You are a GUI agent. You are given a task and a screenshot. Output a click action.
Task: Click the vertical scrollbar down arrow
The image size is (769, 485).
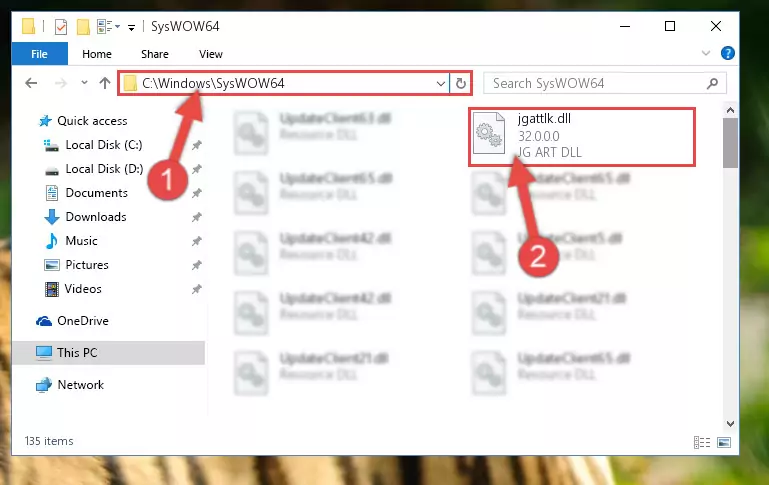[x=730, y=423]
